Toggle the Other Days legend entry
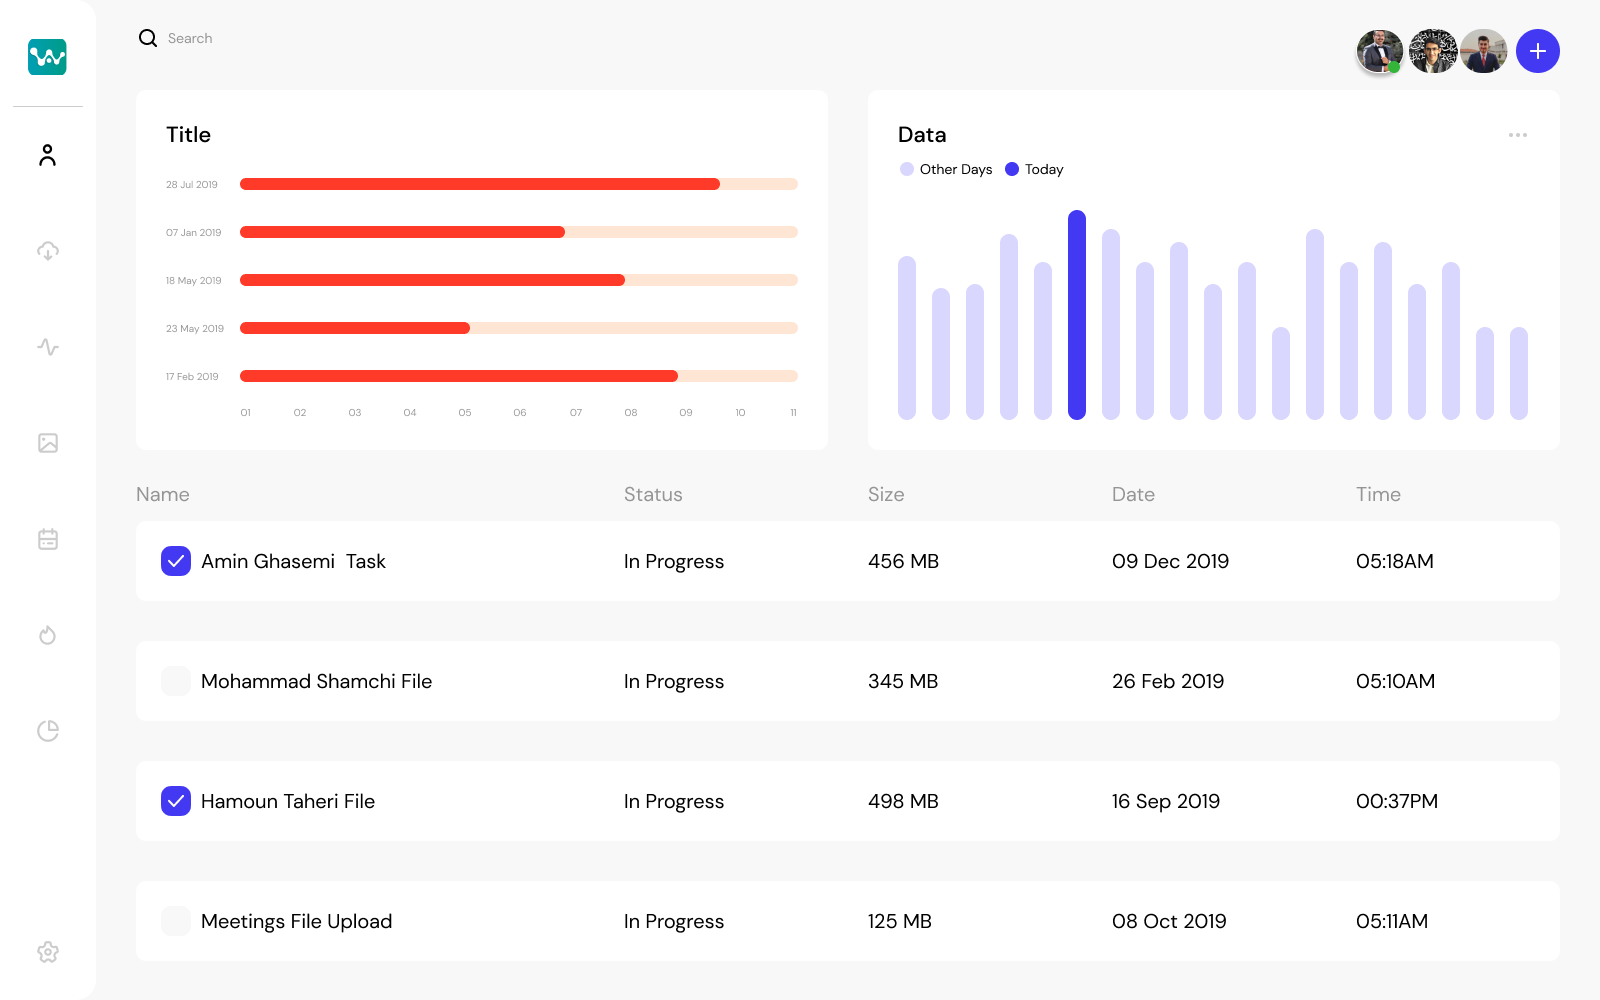This screenshot has height=1000, width=1600. [945, 169]
